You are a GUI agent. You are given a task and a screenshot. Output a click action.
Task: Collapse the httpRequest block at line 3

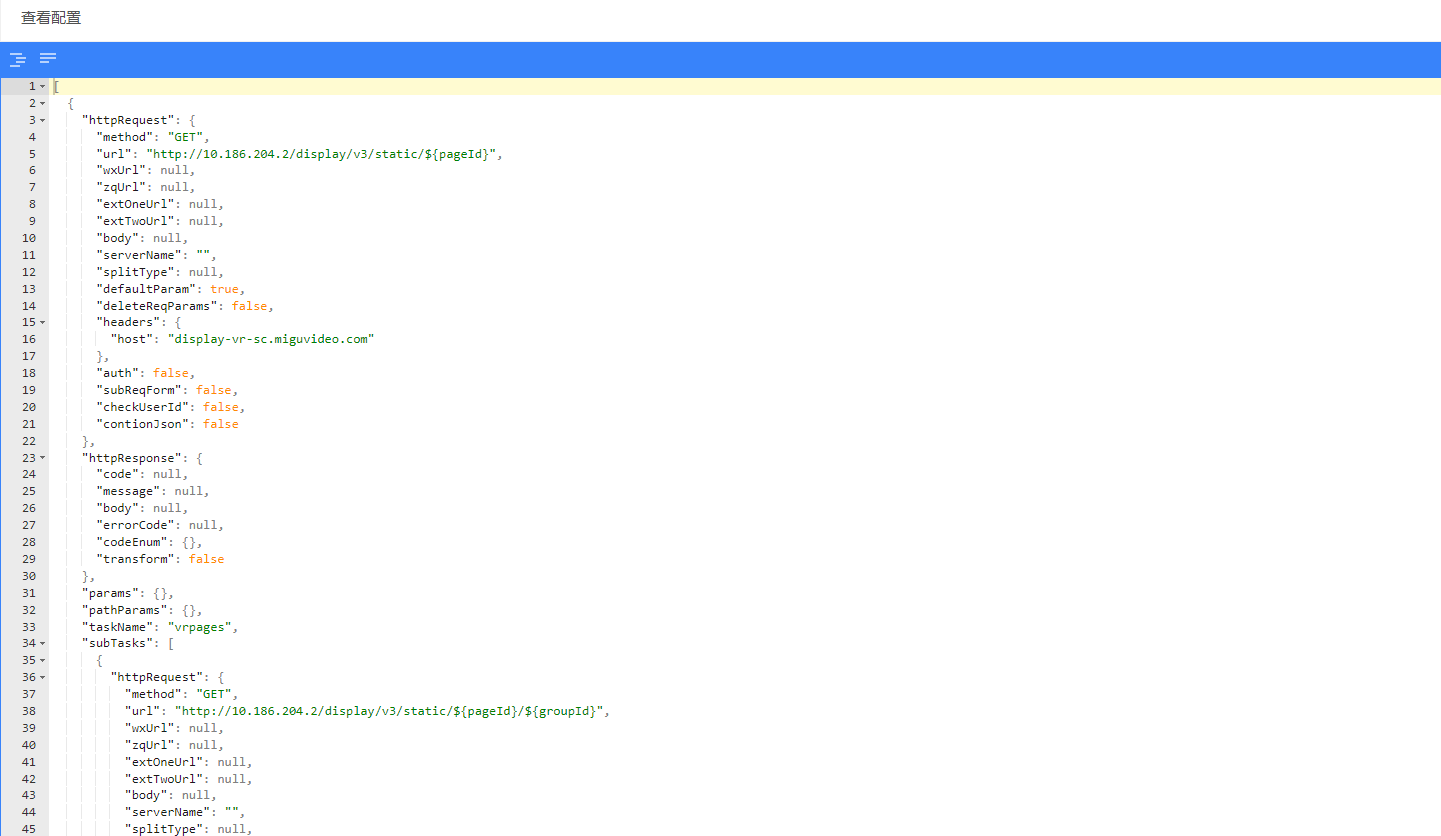click(42, 121)
